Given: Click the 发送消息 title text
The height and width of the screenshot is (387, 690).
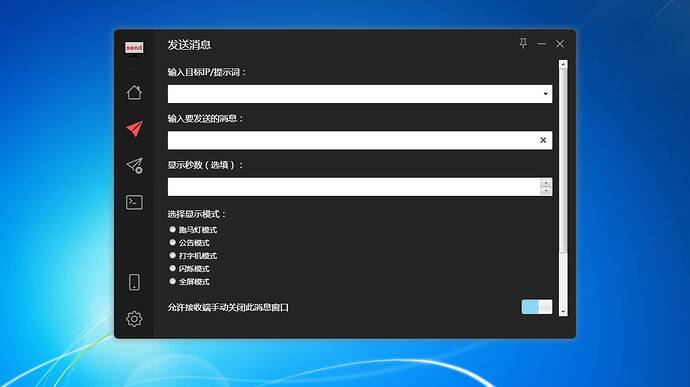Looking at the screenshot, I should tap(189, 45).
